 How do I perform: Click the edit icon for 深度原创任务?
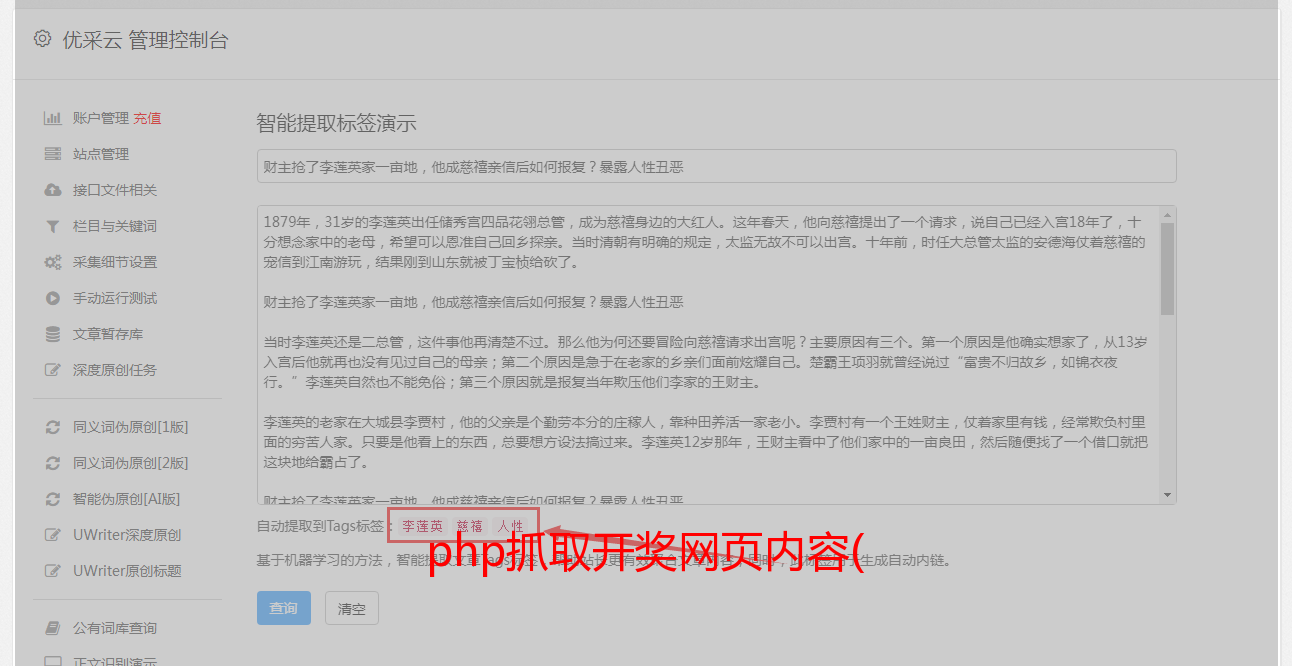[53, 370]
